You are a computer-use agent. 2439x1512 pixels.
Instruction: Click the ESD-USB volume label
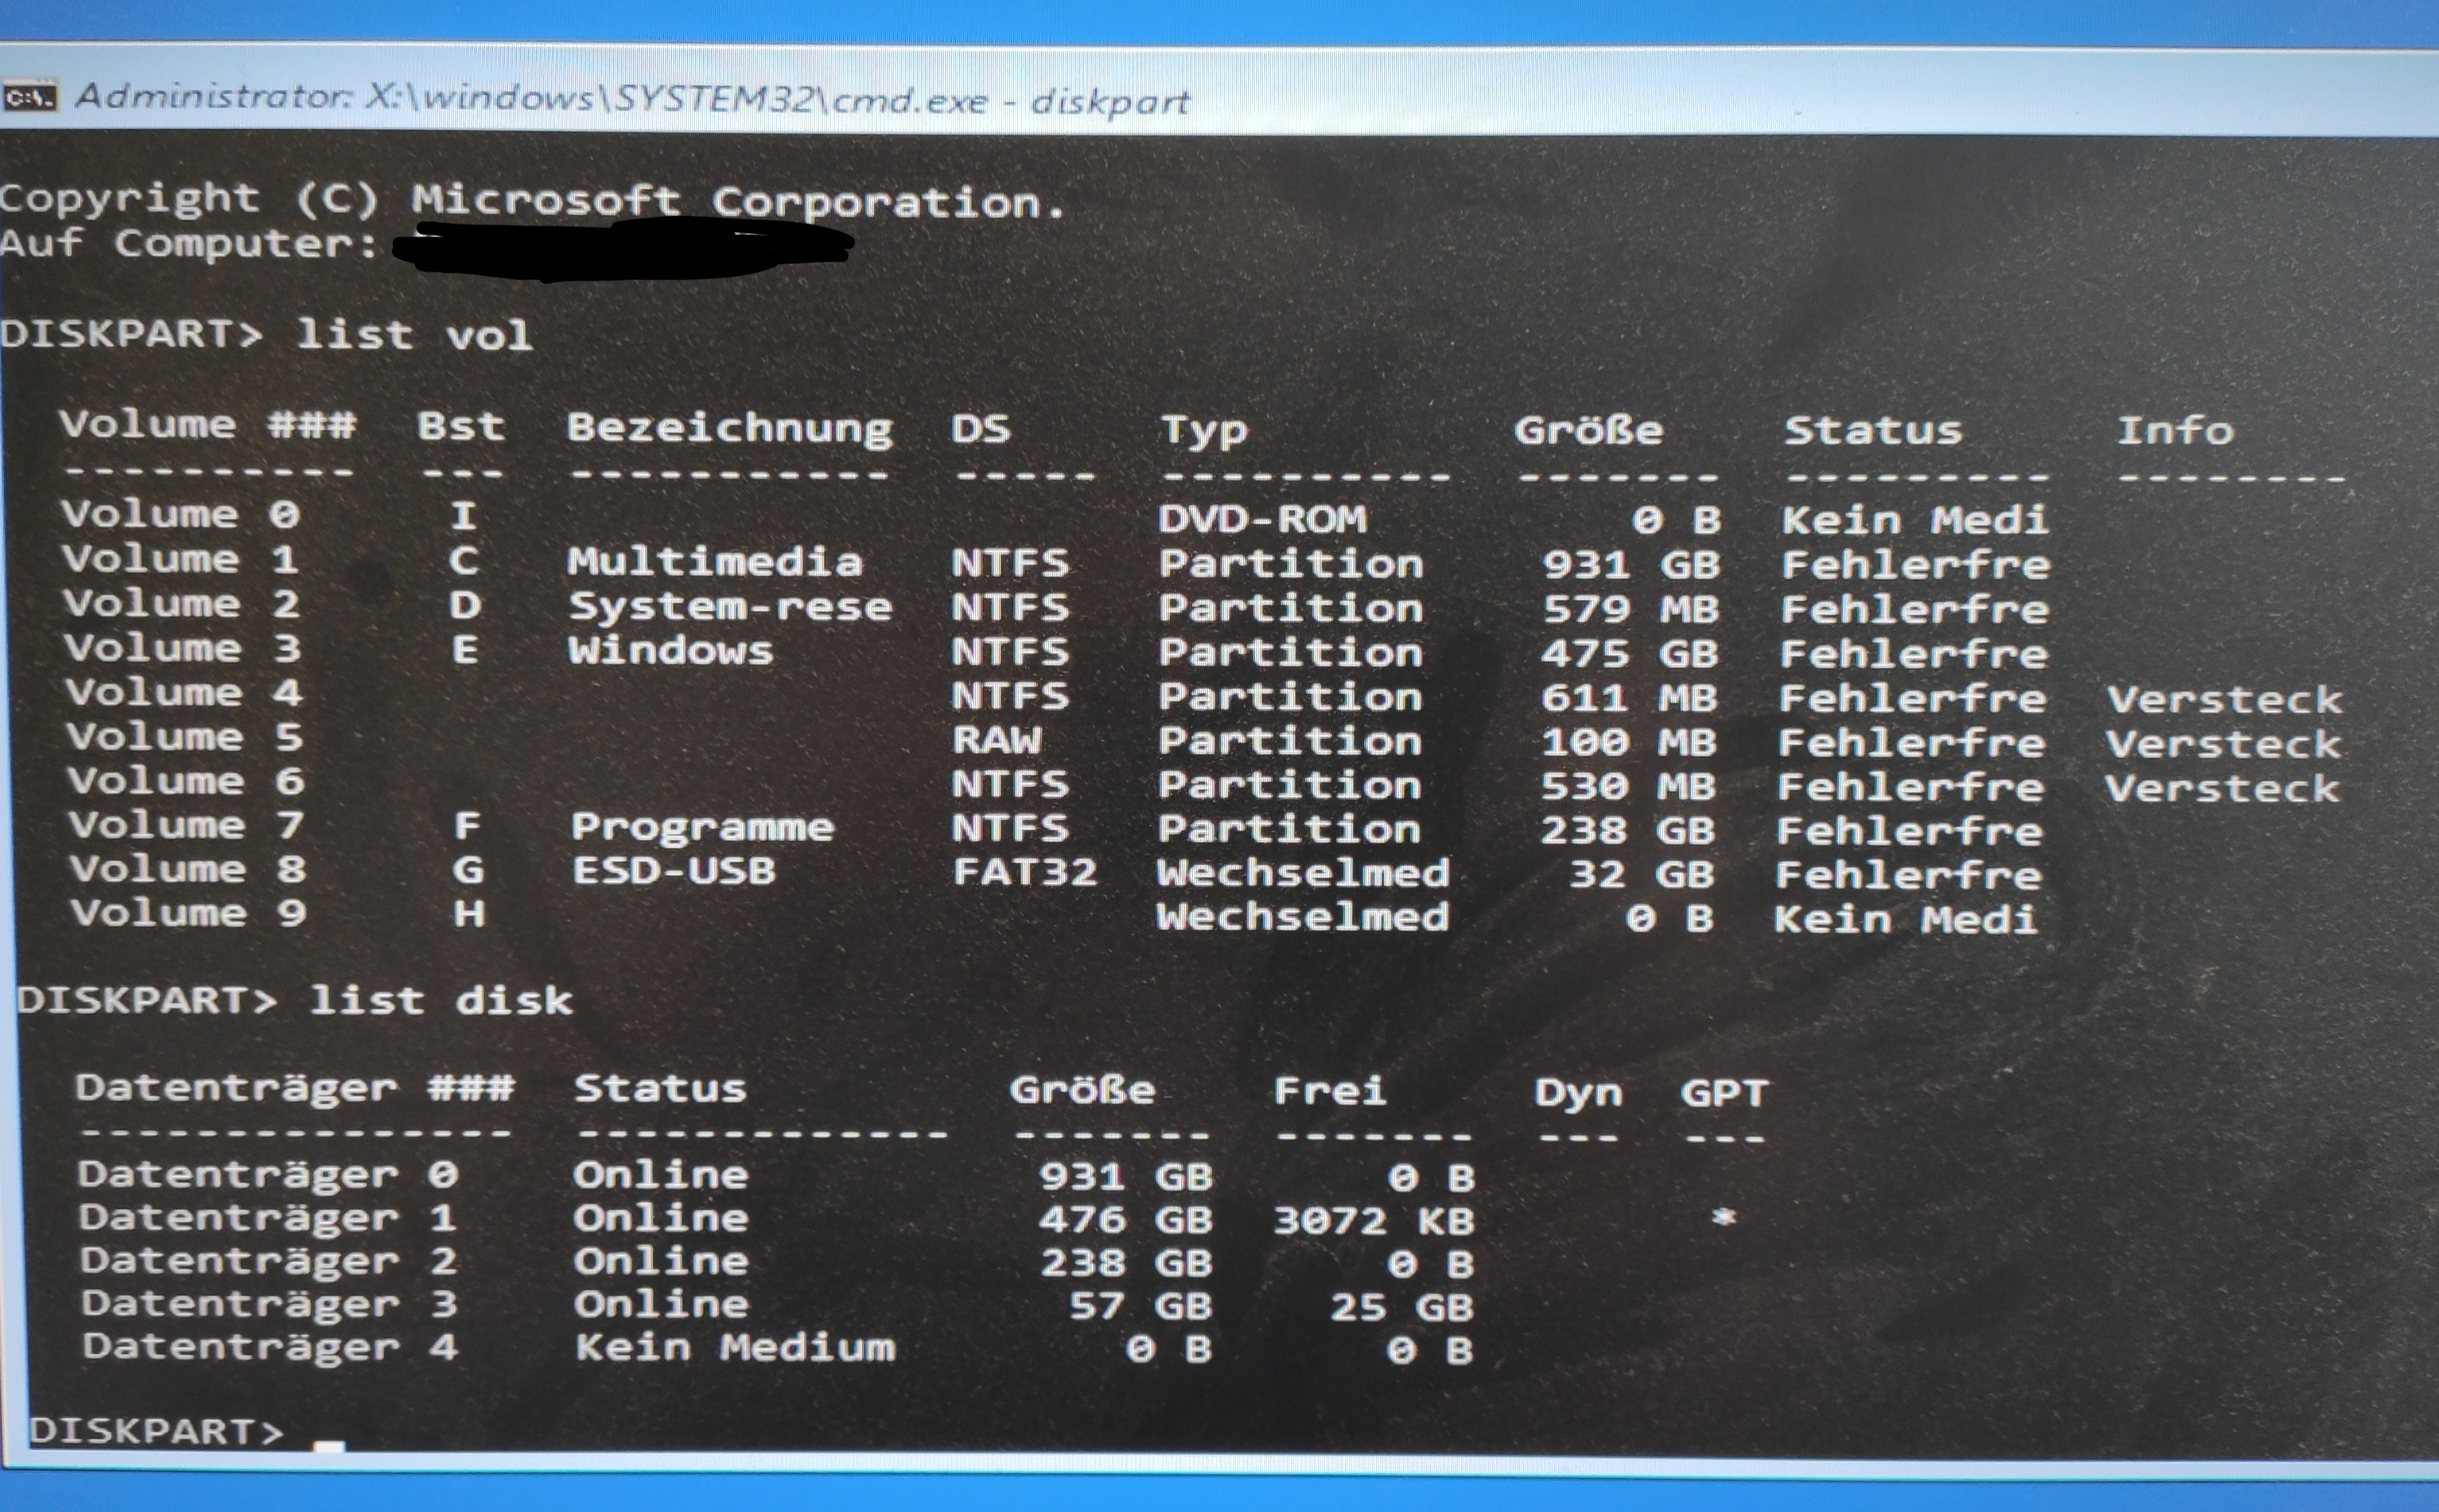point(673,871)
